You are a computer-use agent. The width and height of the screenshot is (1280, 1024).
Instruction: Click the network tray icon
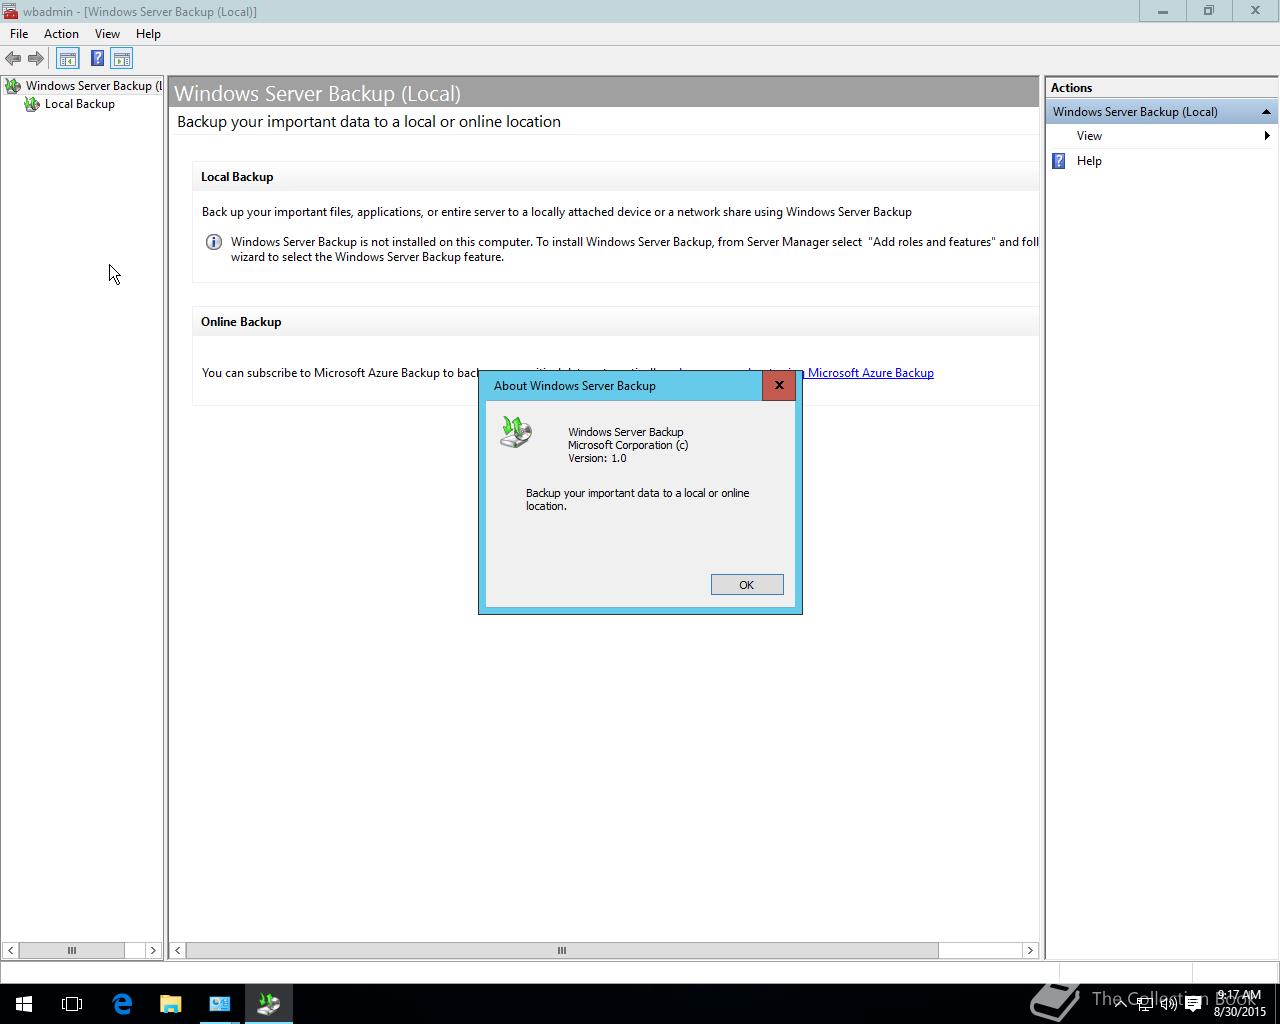[x=1145, y=1004]
